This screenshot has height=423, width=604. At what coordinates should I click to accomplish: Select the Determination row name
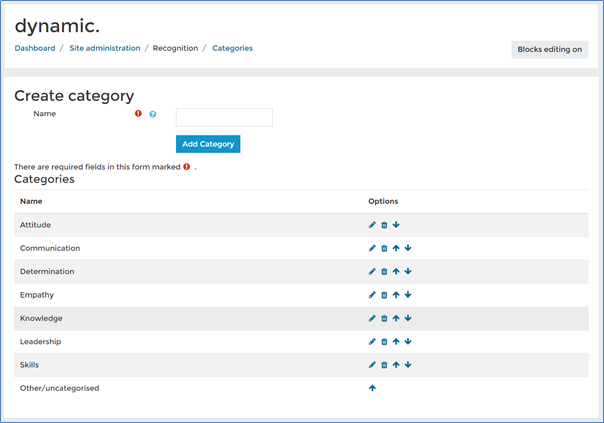[x=47, y=272]
